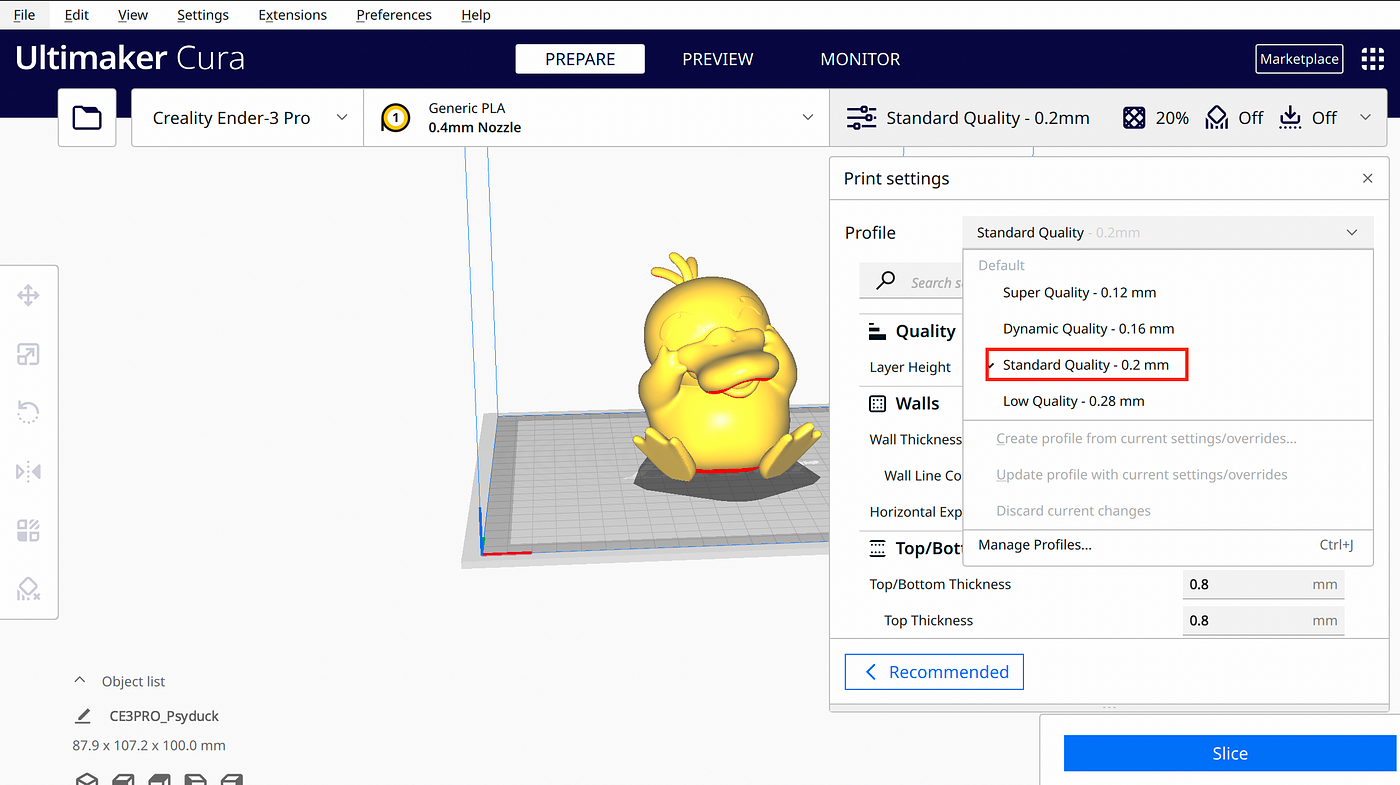Click the search magnifier icon
The height and width of the screenshot is (785, 1400).
click(885, 282)
